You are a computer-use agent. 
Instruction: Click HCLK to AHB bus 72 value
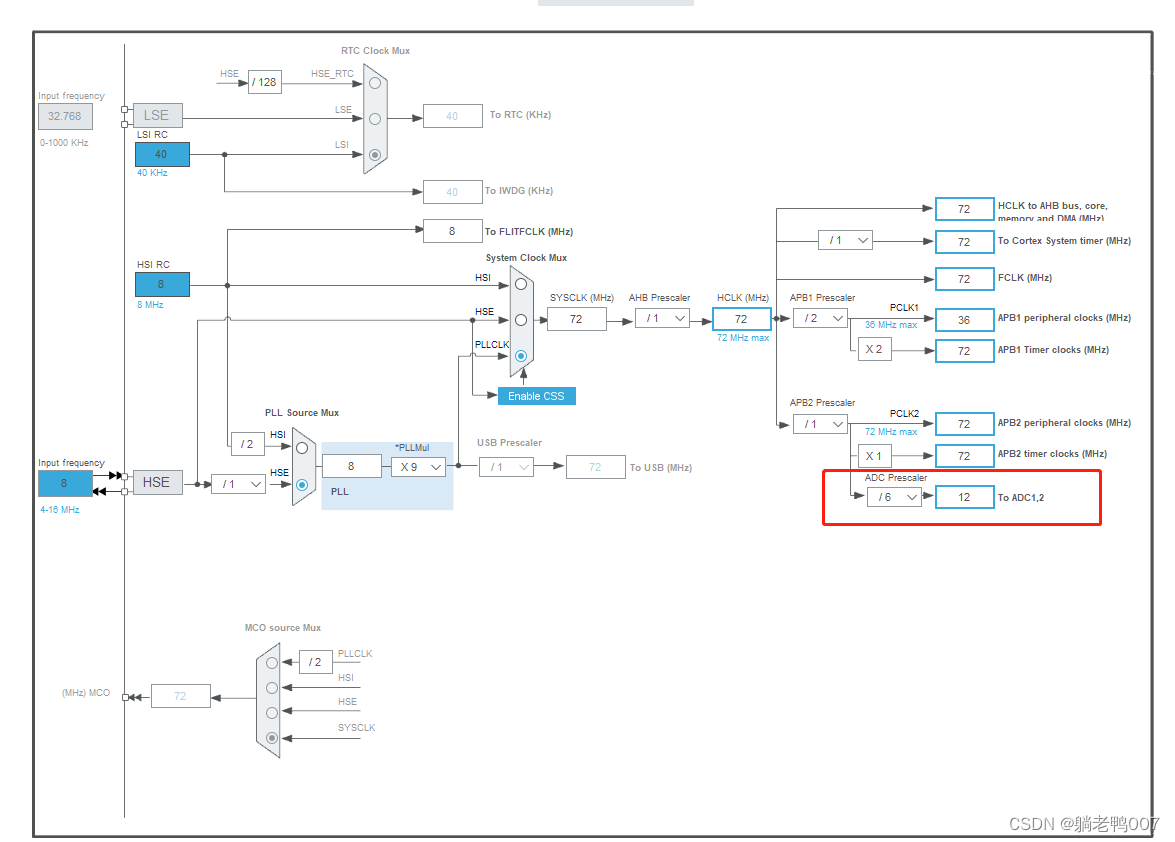964,209
